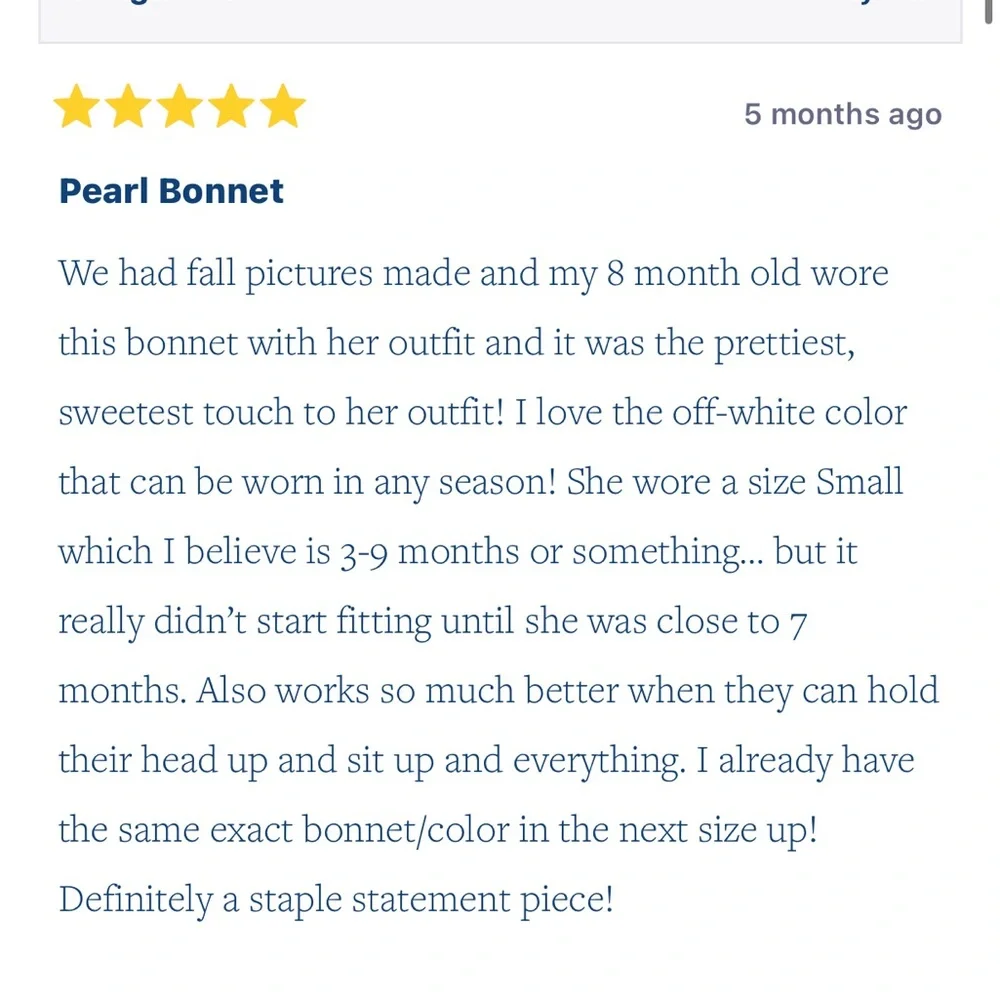This screenshot has width=1000, height=1000.
Task: Click the line starting 'their head up and sit'
Action: pyautogui.click(x=486, y=761)
